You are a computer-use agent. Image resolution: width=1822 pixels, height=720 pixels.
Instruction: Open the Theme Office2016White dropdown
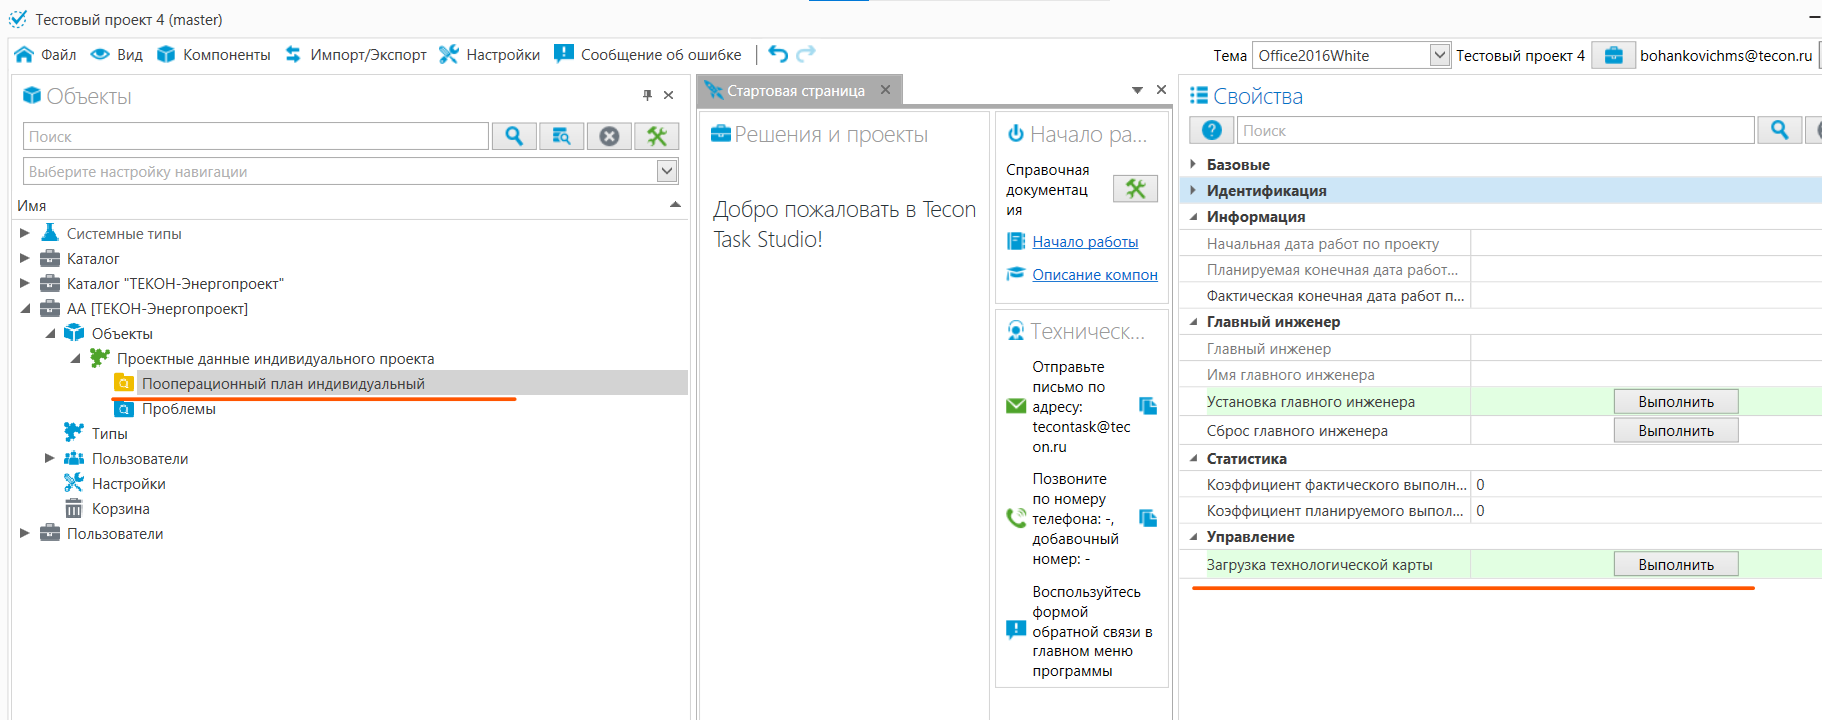1439,56
